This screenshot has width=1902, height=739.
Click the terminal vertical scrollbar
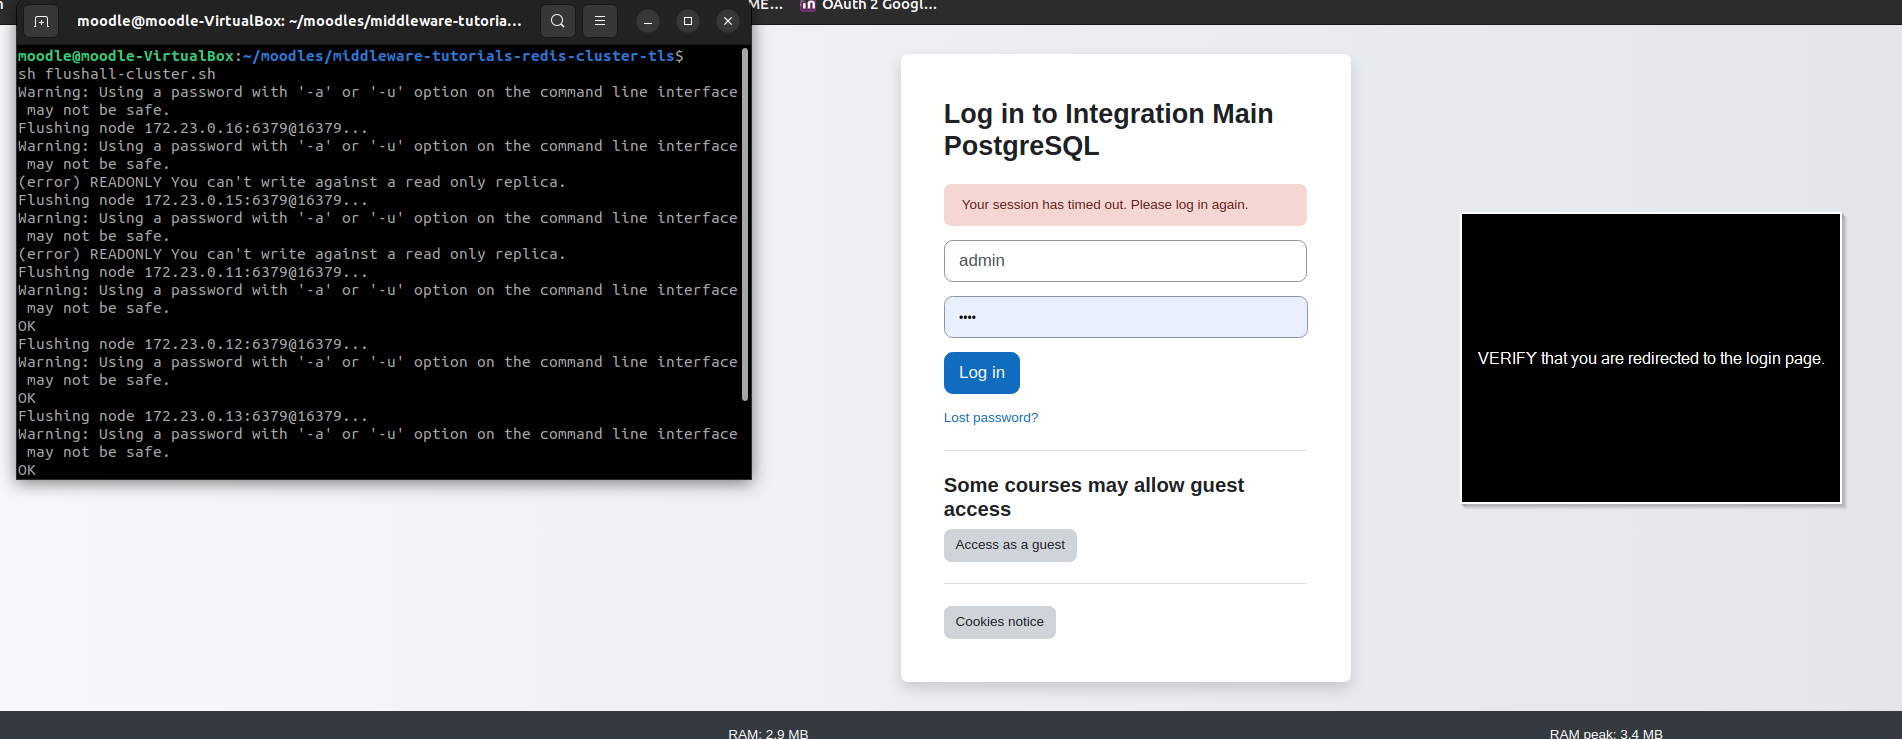pos(745,225)
